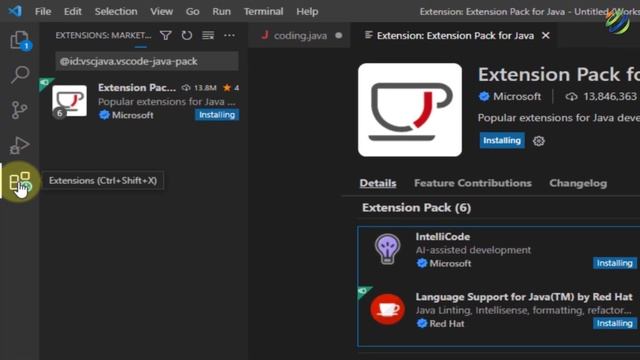Click the Extension Pack for Java large logo

(410, 110)
